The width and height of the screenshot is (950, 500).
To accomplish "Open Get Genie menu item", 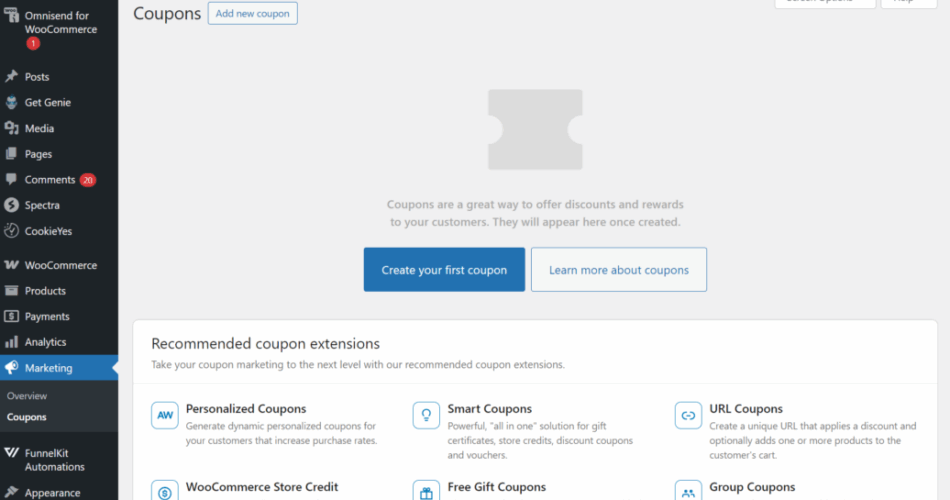I will 47,103.
